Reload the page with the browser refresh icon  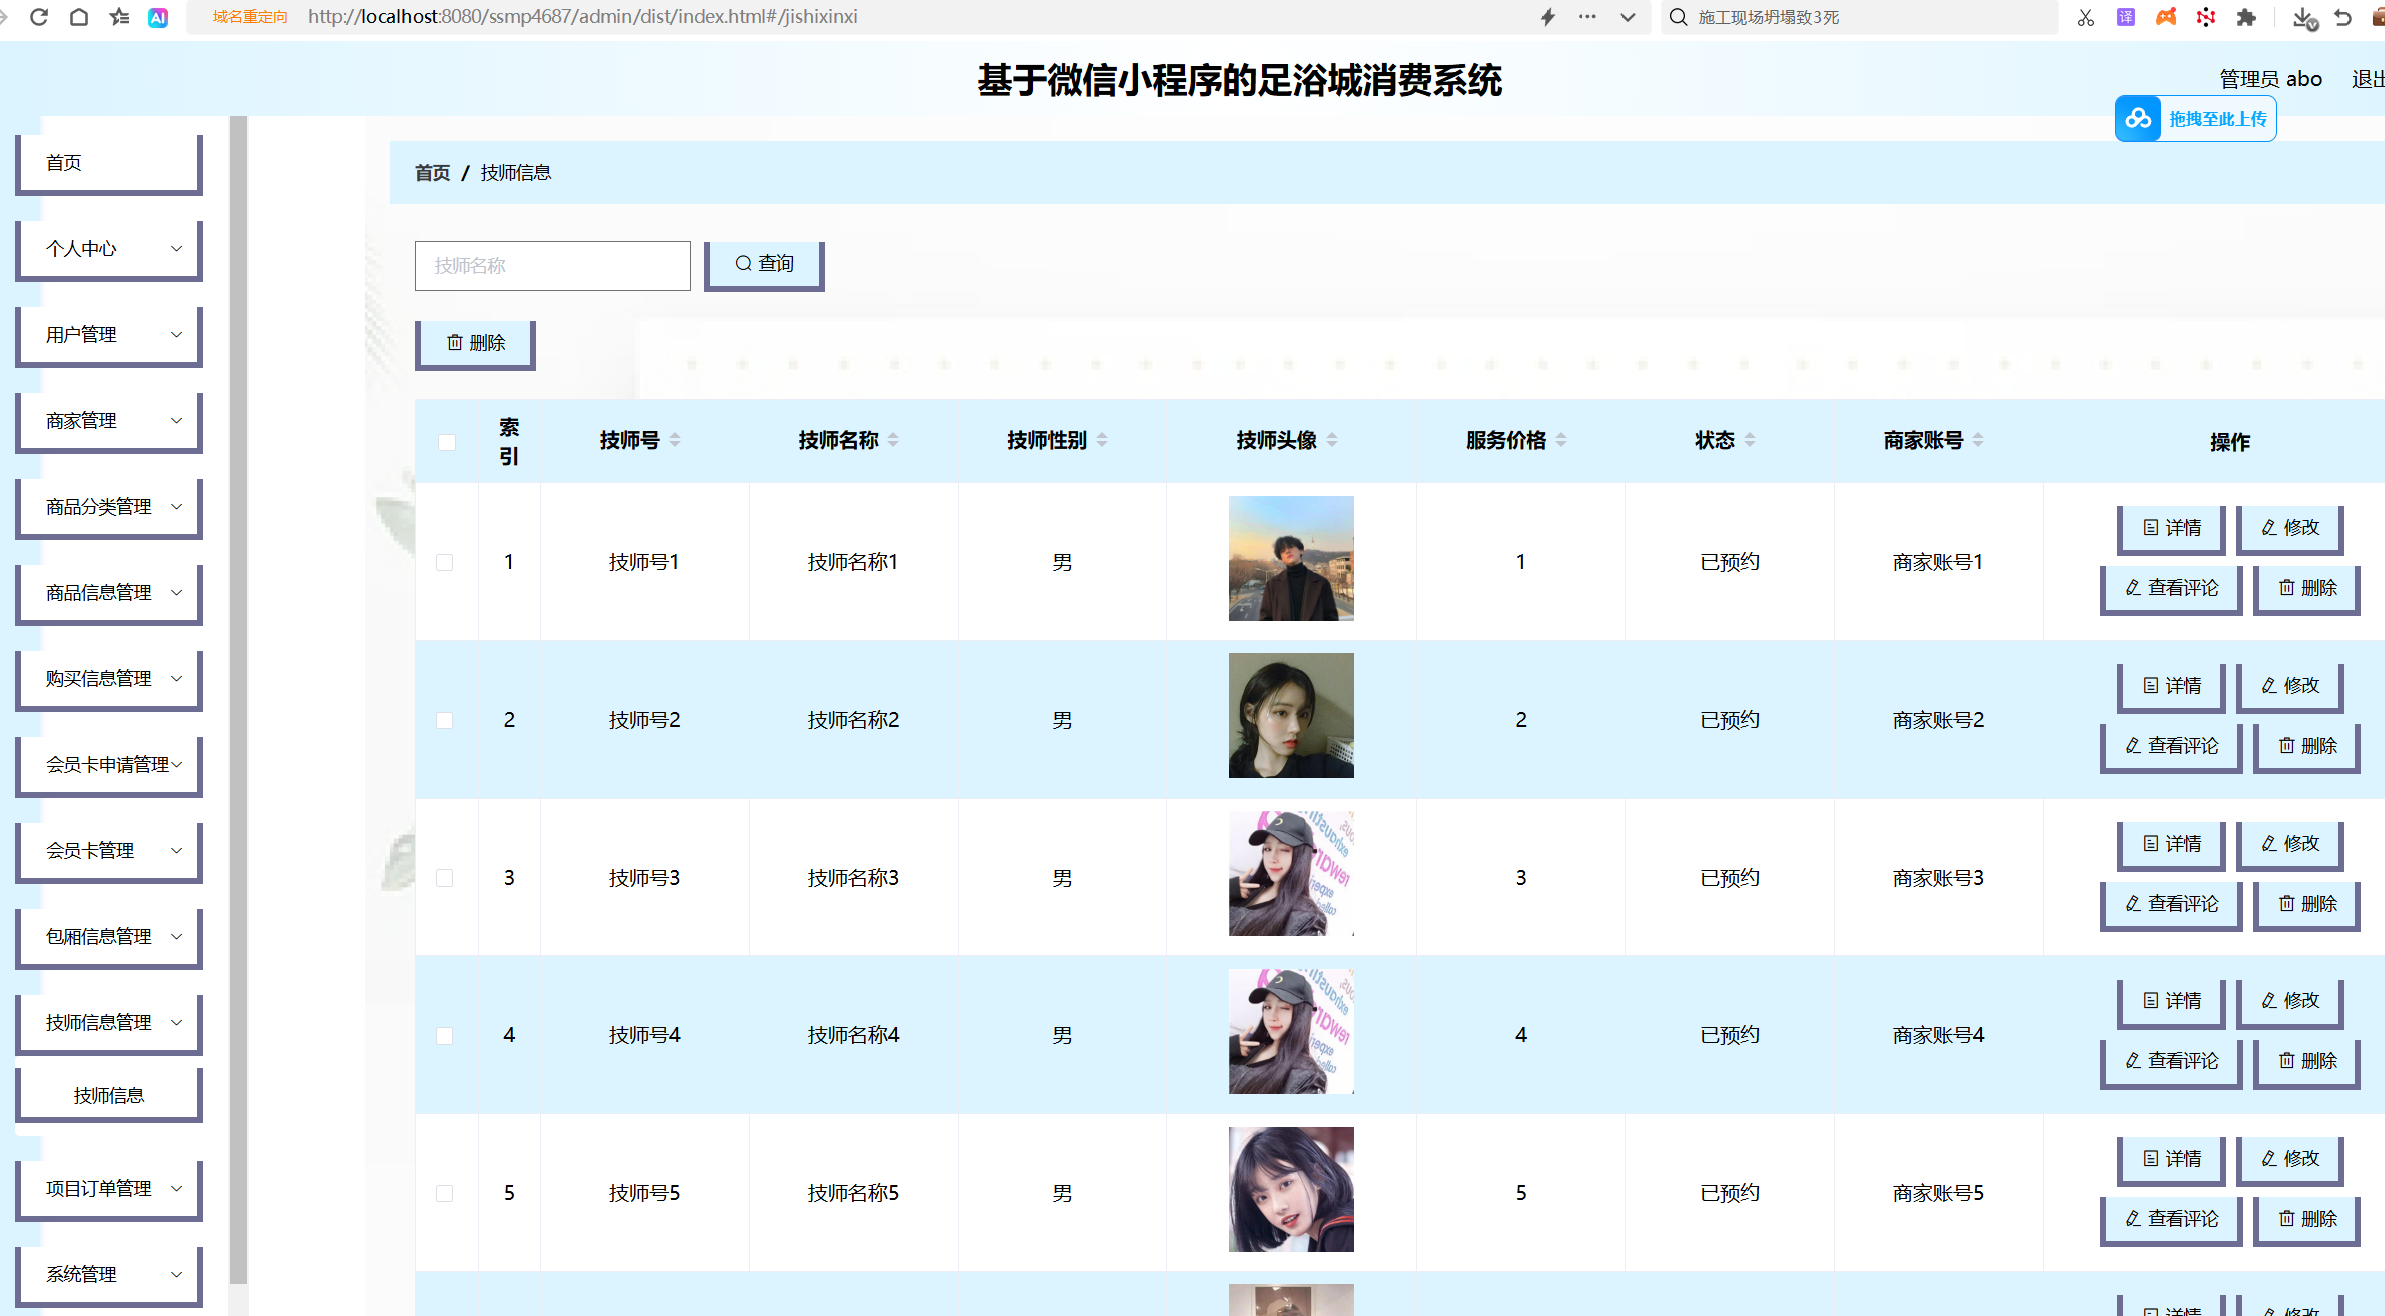(39, 17)
